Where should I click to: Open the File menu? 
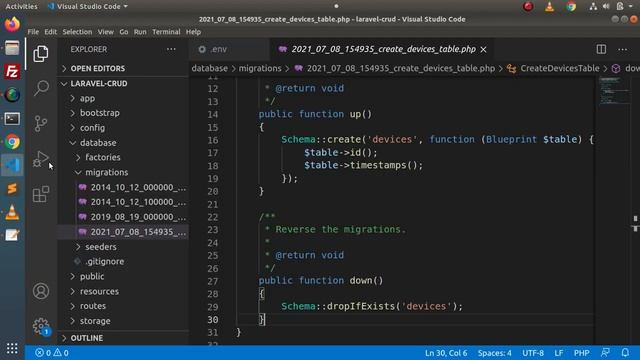point(33,32)
